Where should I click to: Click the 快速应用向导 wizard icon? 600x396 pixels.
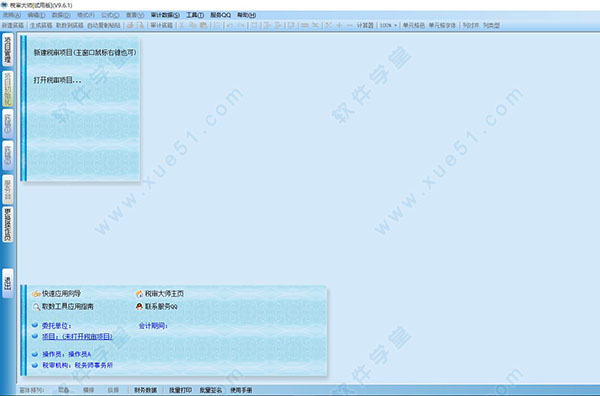click(x=36, y=294)
